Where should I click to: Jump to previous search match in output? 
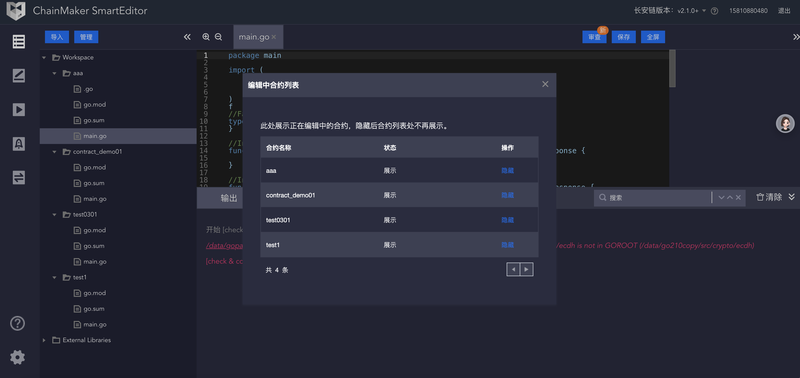730,197
